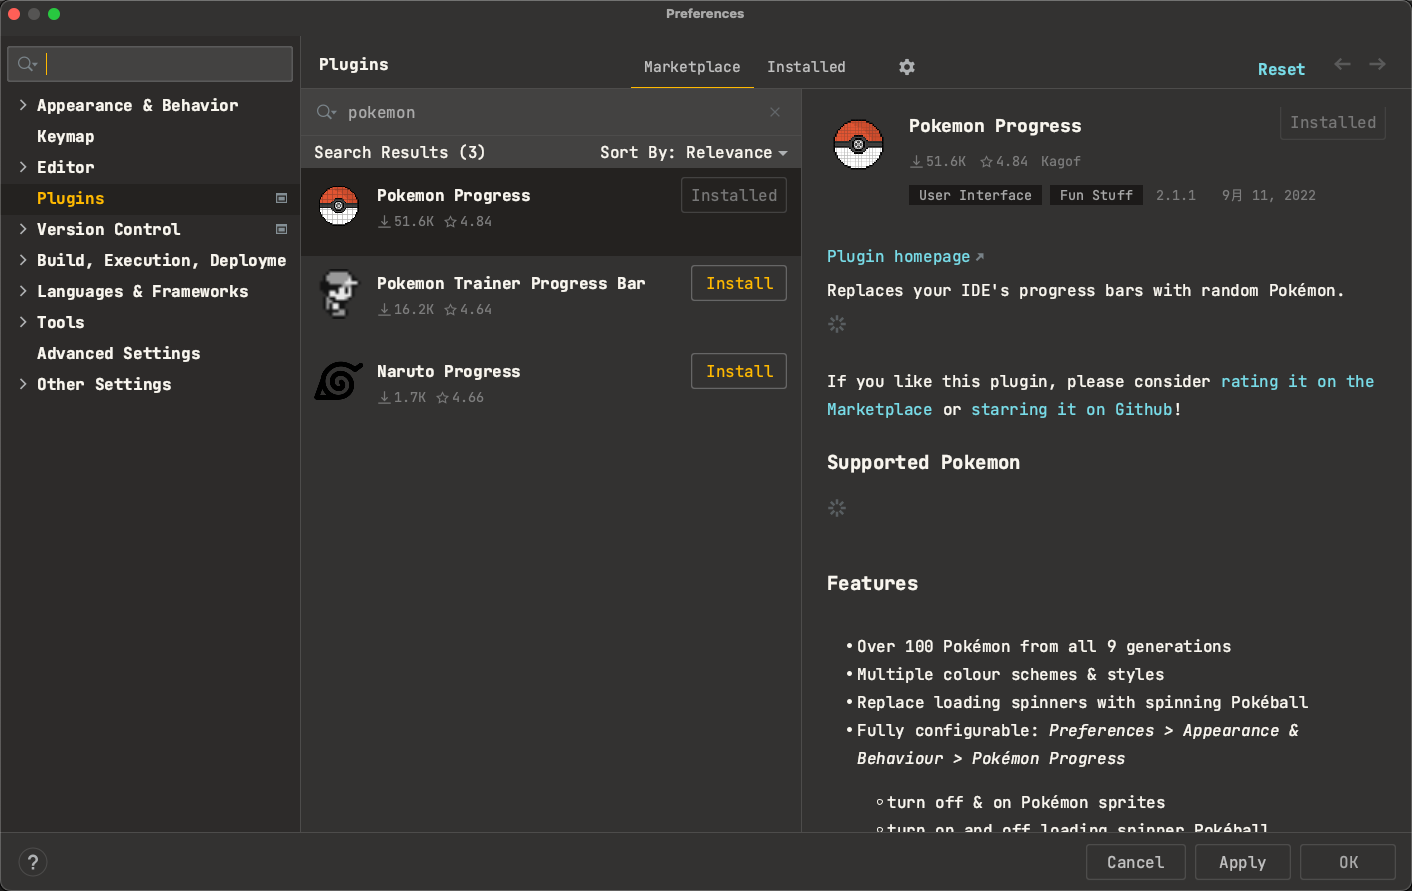Click the User Interface tag
This screenshot has height=891, width=1412.
[x=975, y=195]
